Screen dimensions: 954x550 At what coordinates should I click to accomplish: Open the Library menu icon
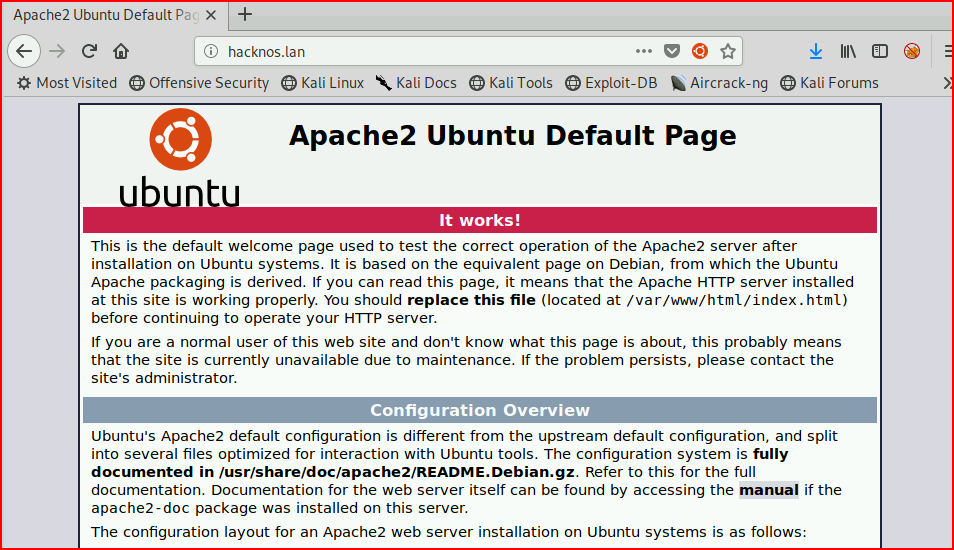(x=848, y=51)
